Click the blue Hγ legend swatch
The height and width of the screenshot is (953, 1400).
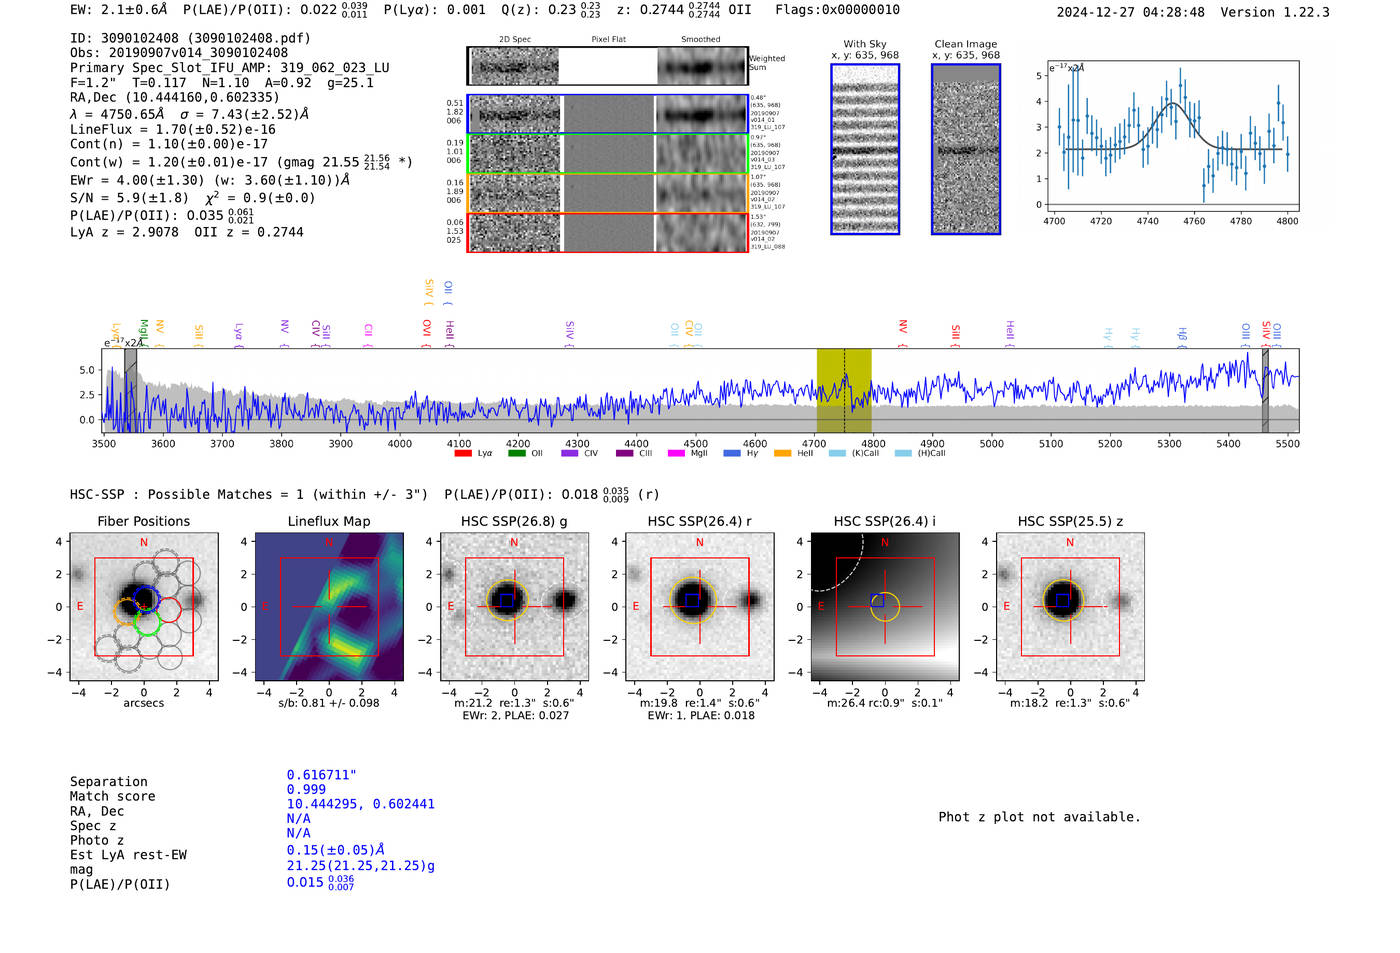(732, 453)
